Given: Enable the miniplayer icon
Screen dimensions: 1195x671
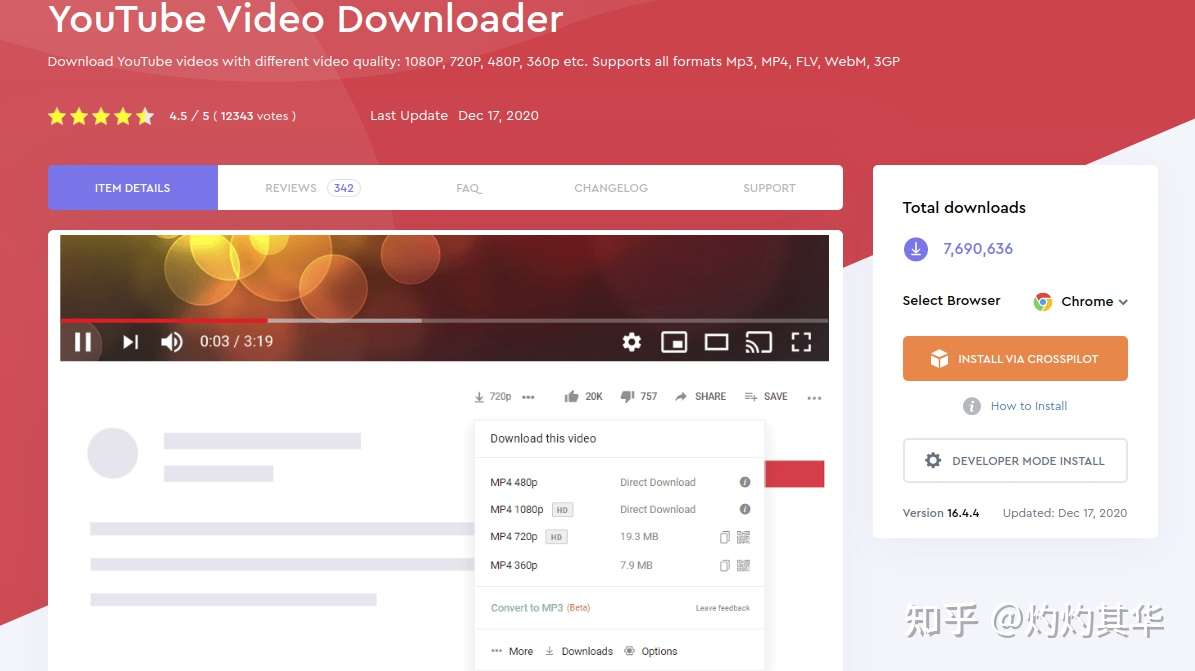Looking at the screenshot, I should click(x=674, y=342).
